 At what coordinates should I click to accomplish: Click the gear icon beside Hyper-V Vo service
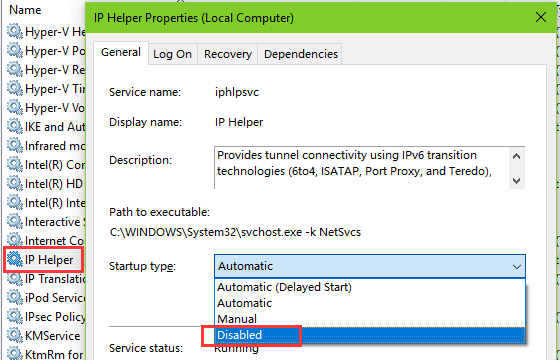(x=15, y=107)
